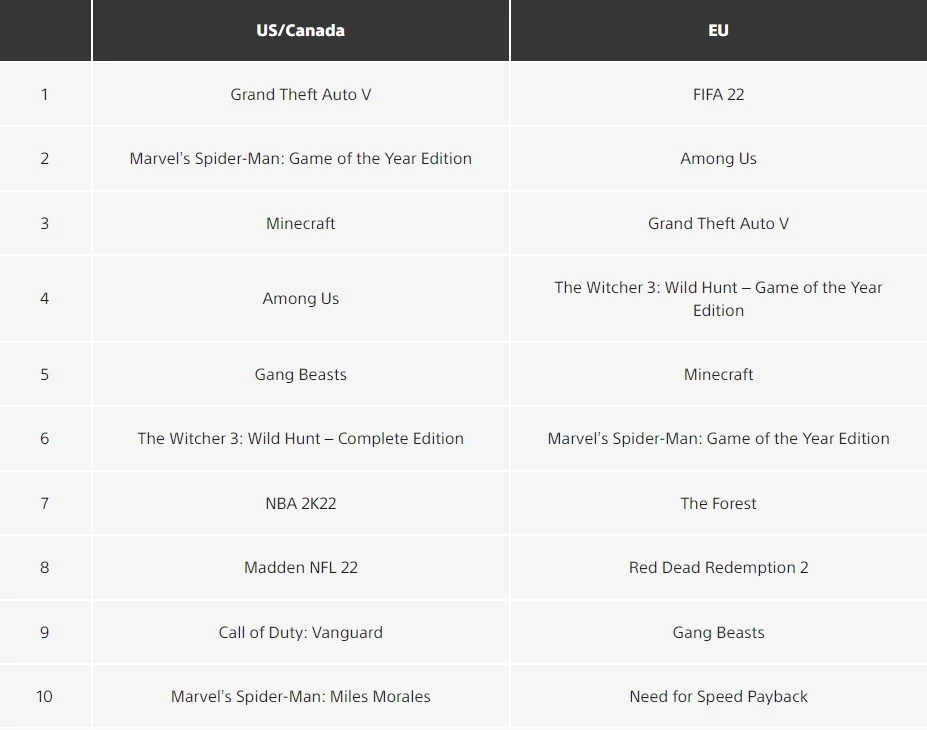
Task: Click rank number 1 in first column
Action: (x=44, y=94)
